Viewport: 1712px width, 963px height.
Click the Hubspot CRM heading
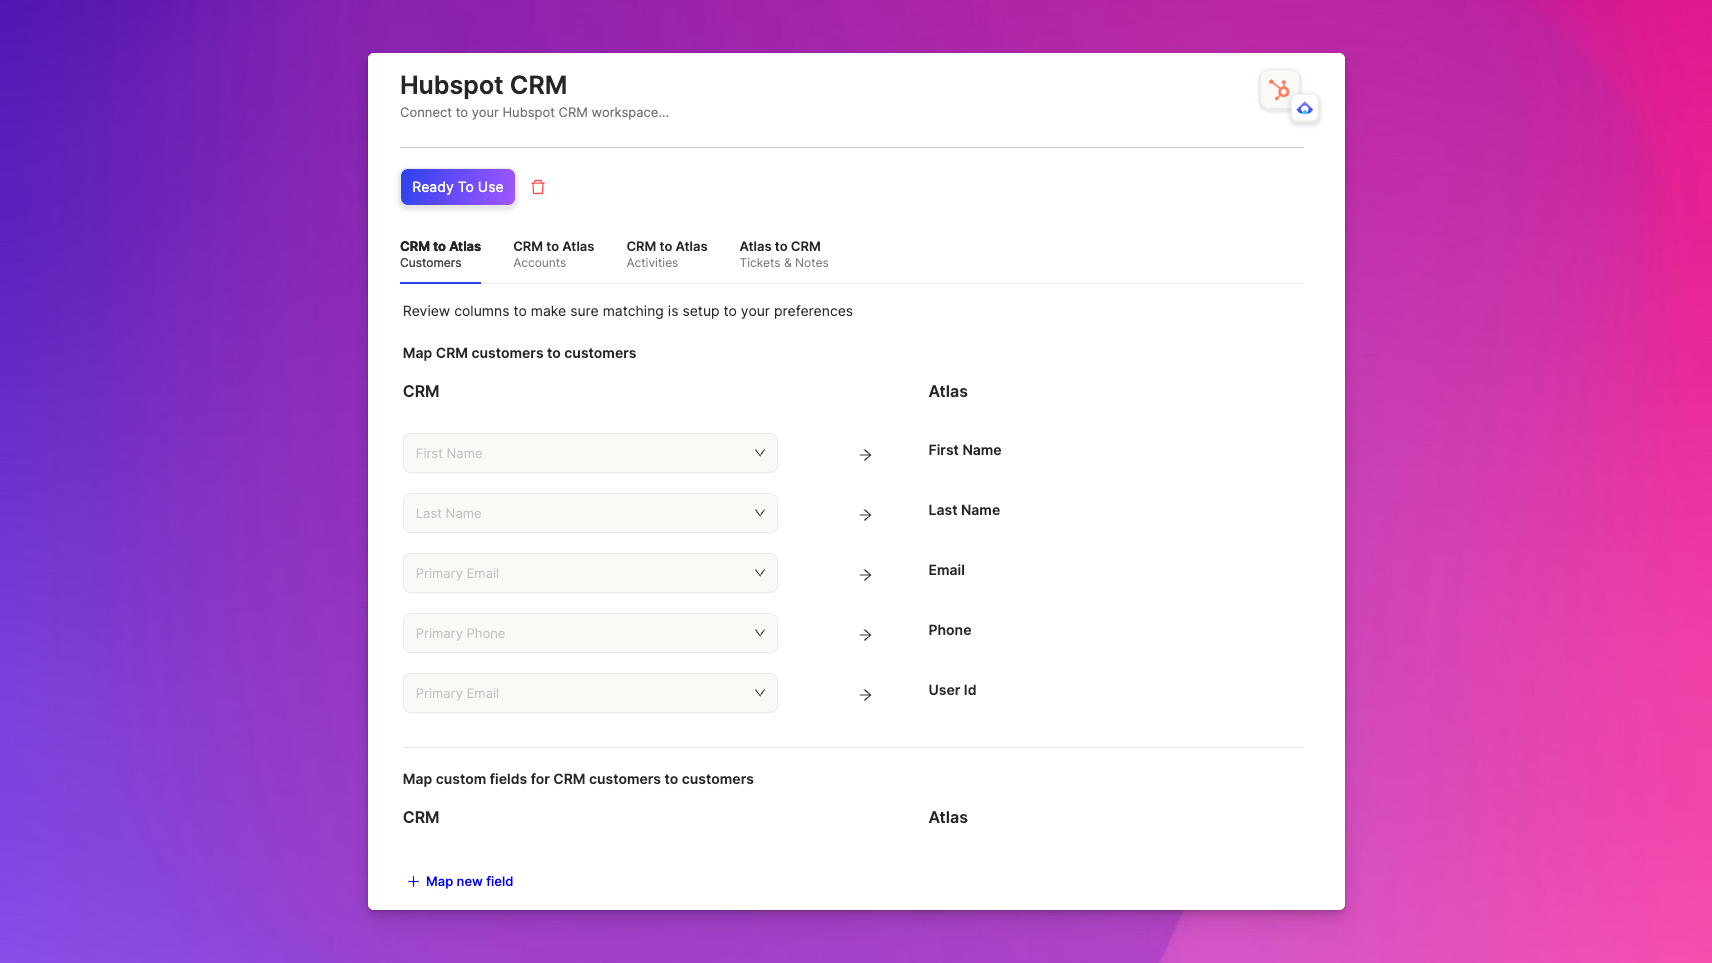(483, 85)
